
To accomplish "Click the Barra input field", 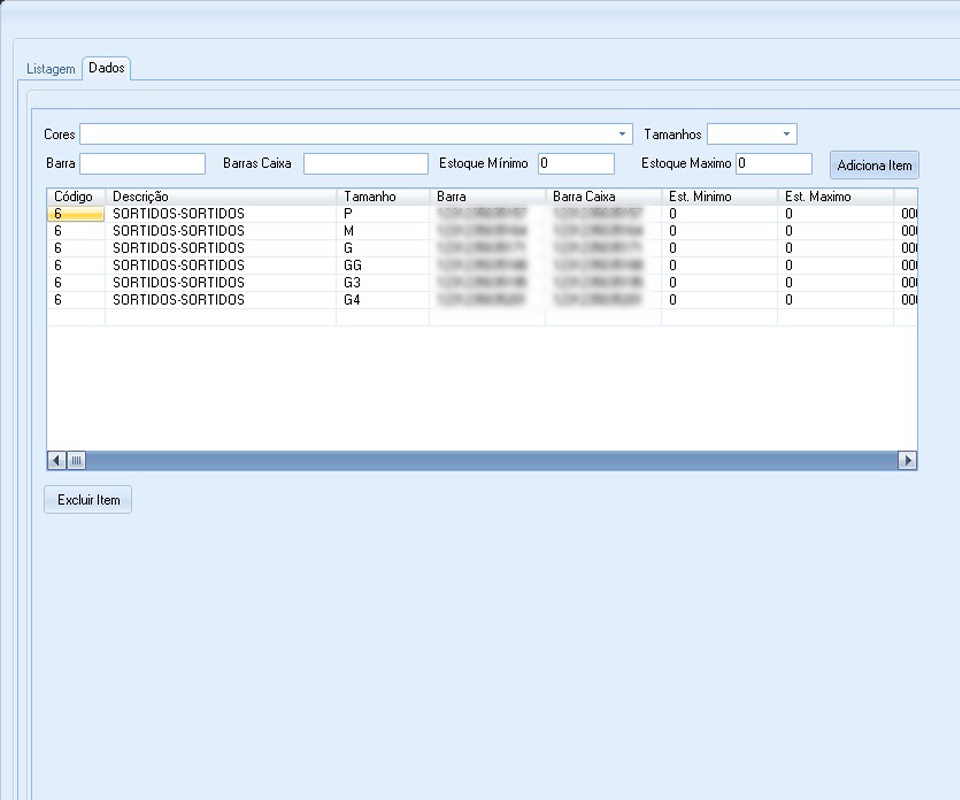I will pos(142,164).
